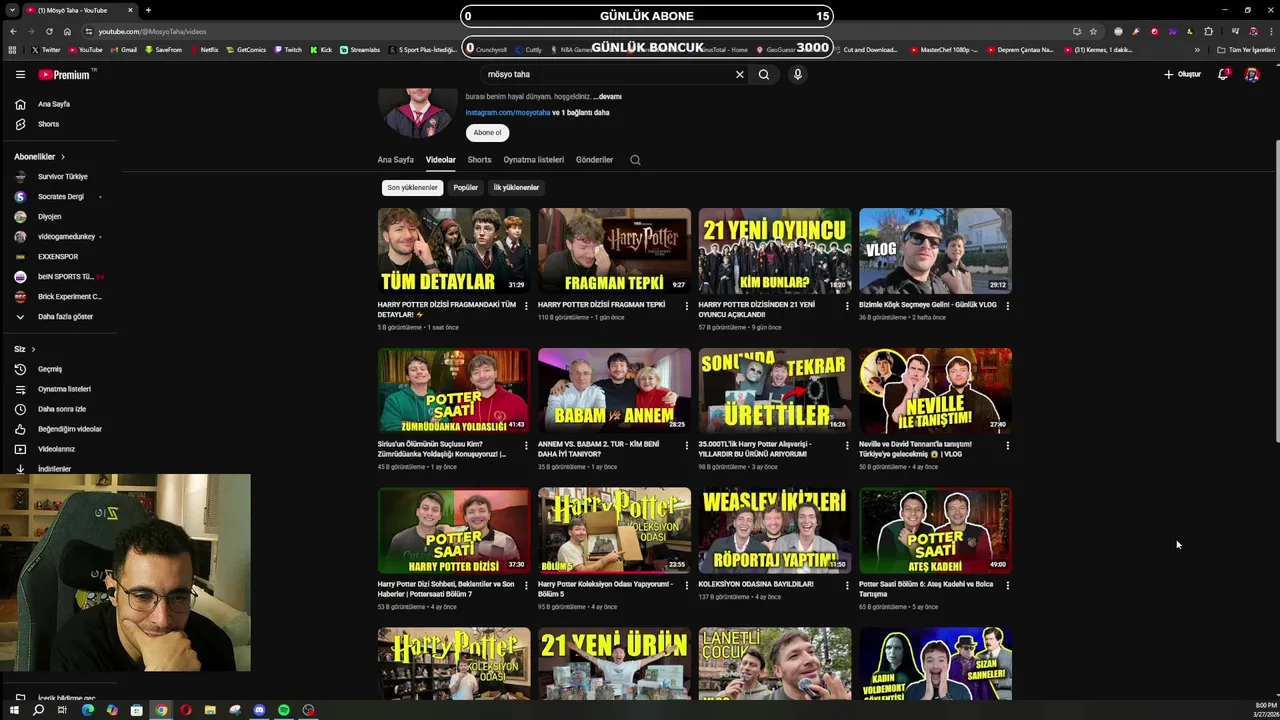Select the Popüler filter chip

[466, 188]
